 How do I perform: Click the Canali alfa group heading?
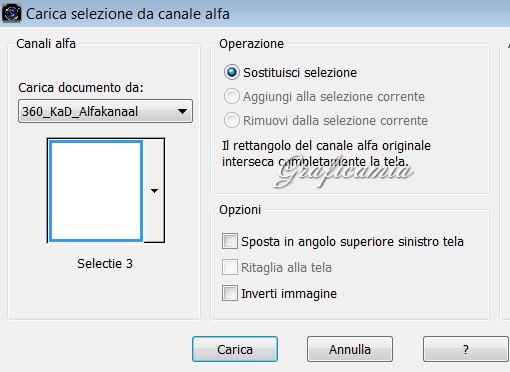pyautogui.click(x=46, y=44)
